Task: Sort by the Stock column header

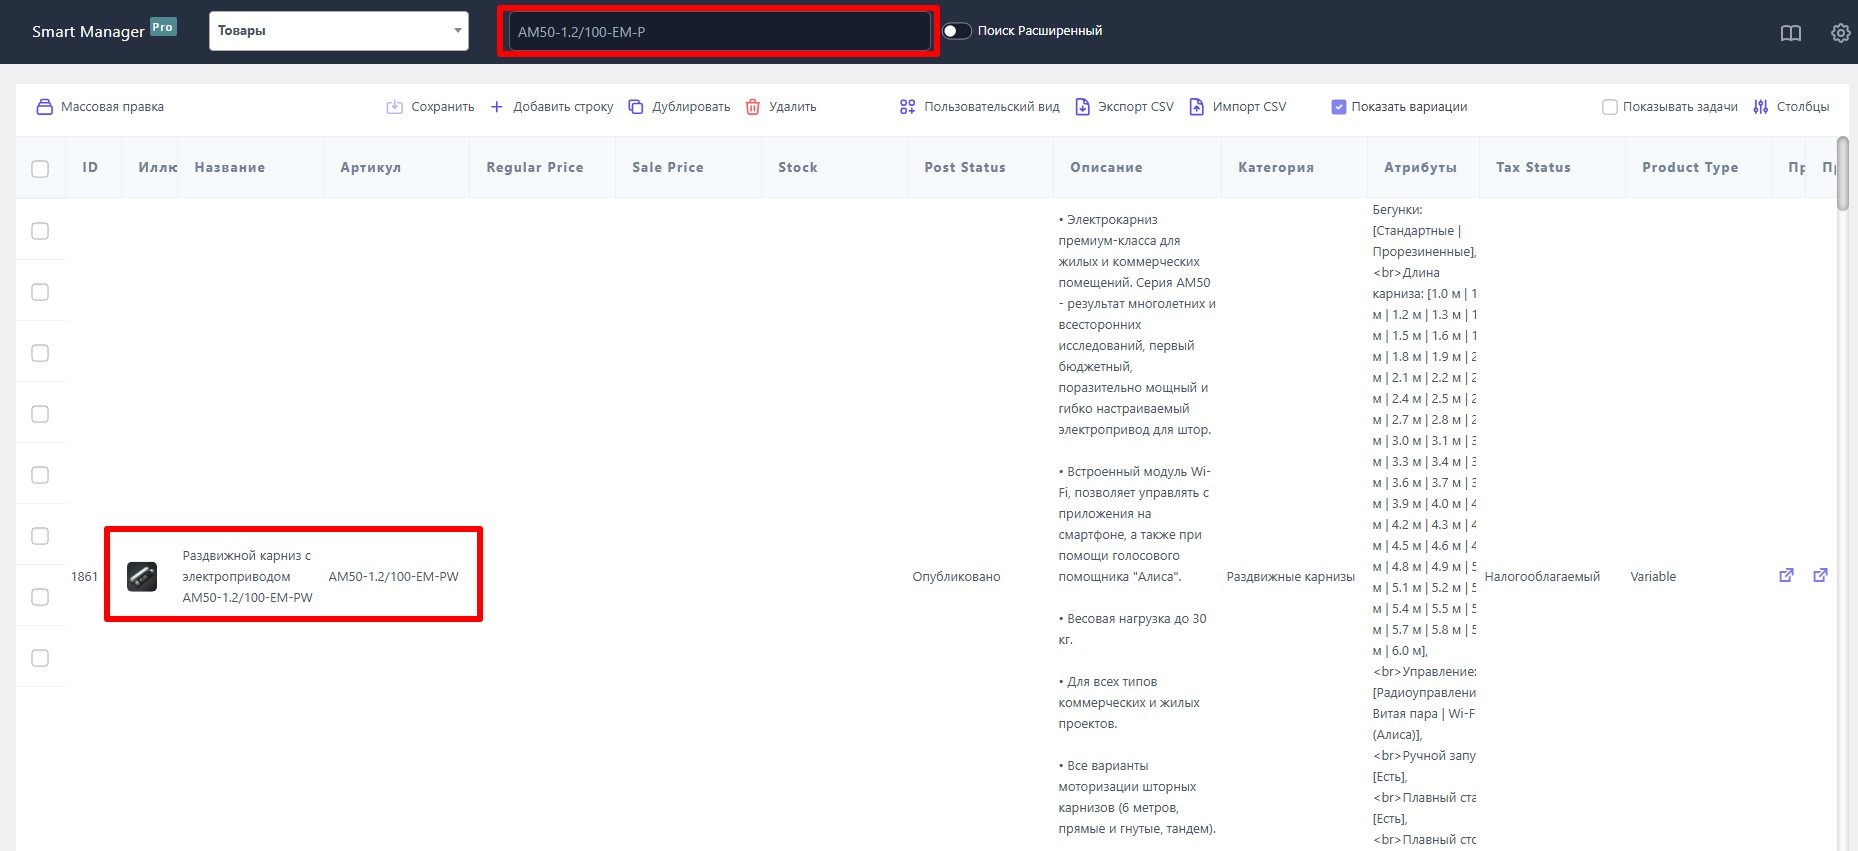Action: (798, 167)
